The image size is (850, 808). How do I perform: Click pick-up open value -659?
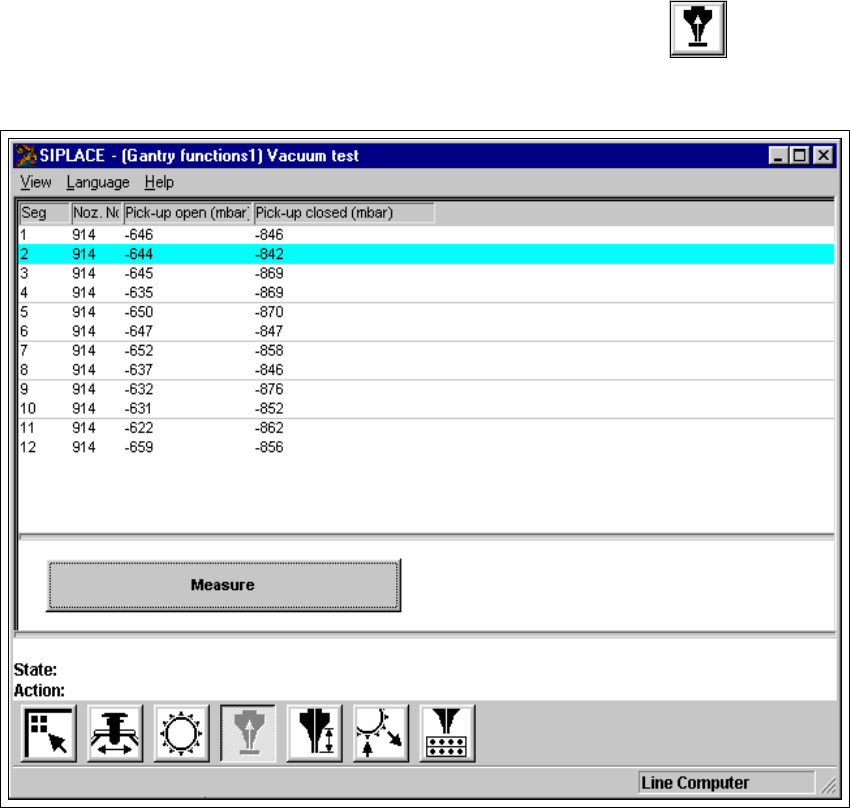(x=139, y=447)
